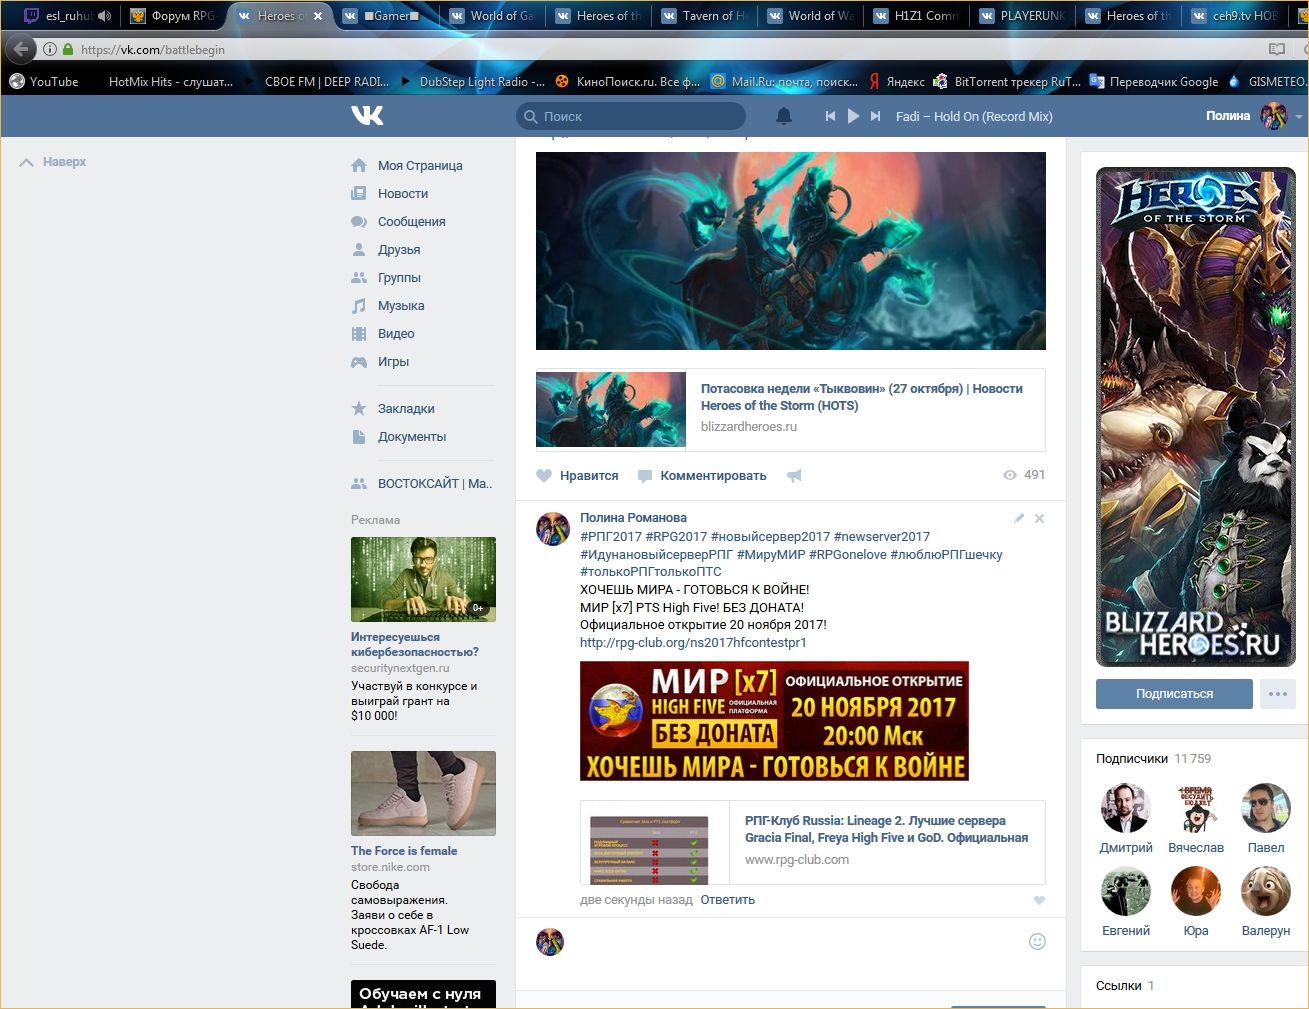This screenshot has width=1309, height=1009.
Task: Mute the esl_ruhub tab audio
Action: coord(104,16)
